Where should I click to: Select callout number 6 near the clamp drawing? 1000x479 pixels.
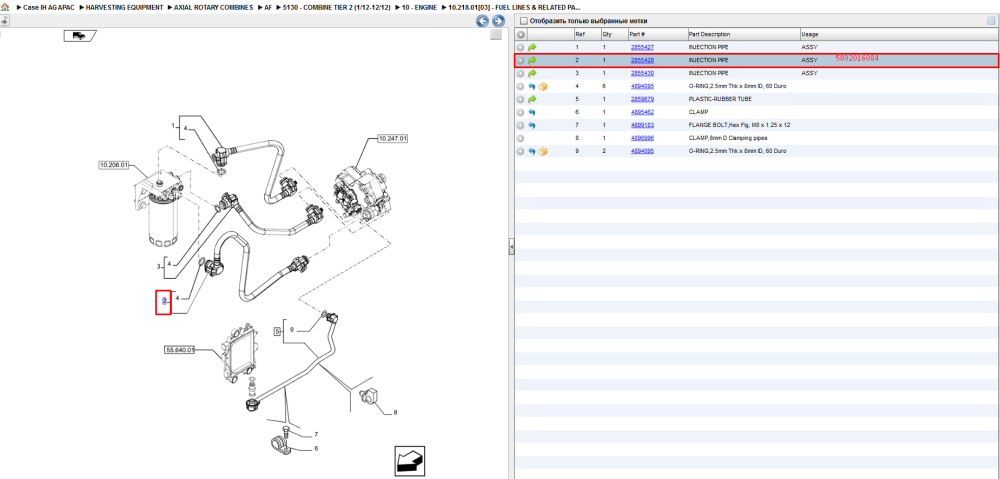(x=316, y=448)
